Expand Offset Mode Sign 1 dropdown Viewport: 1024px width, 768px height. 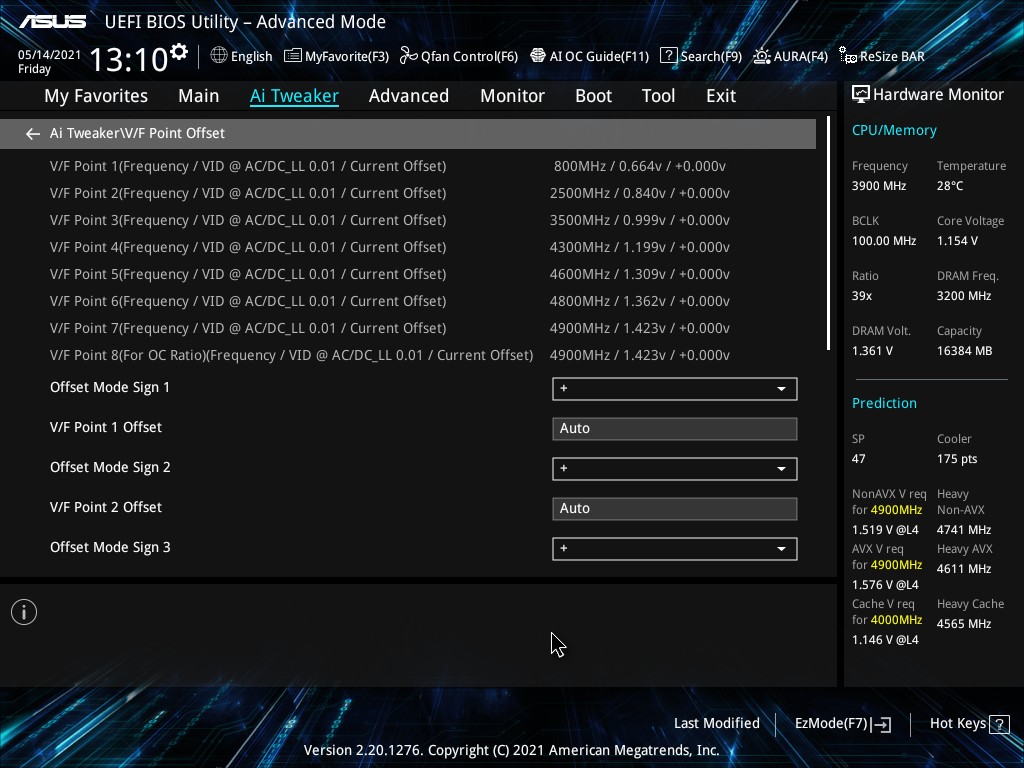[x=675, y=389]
